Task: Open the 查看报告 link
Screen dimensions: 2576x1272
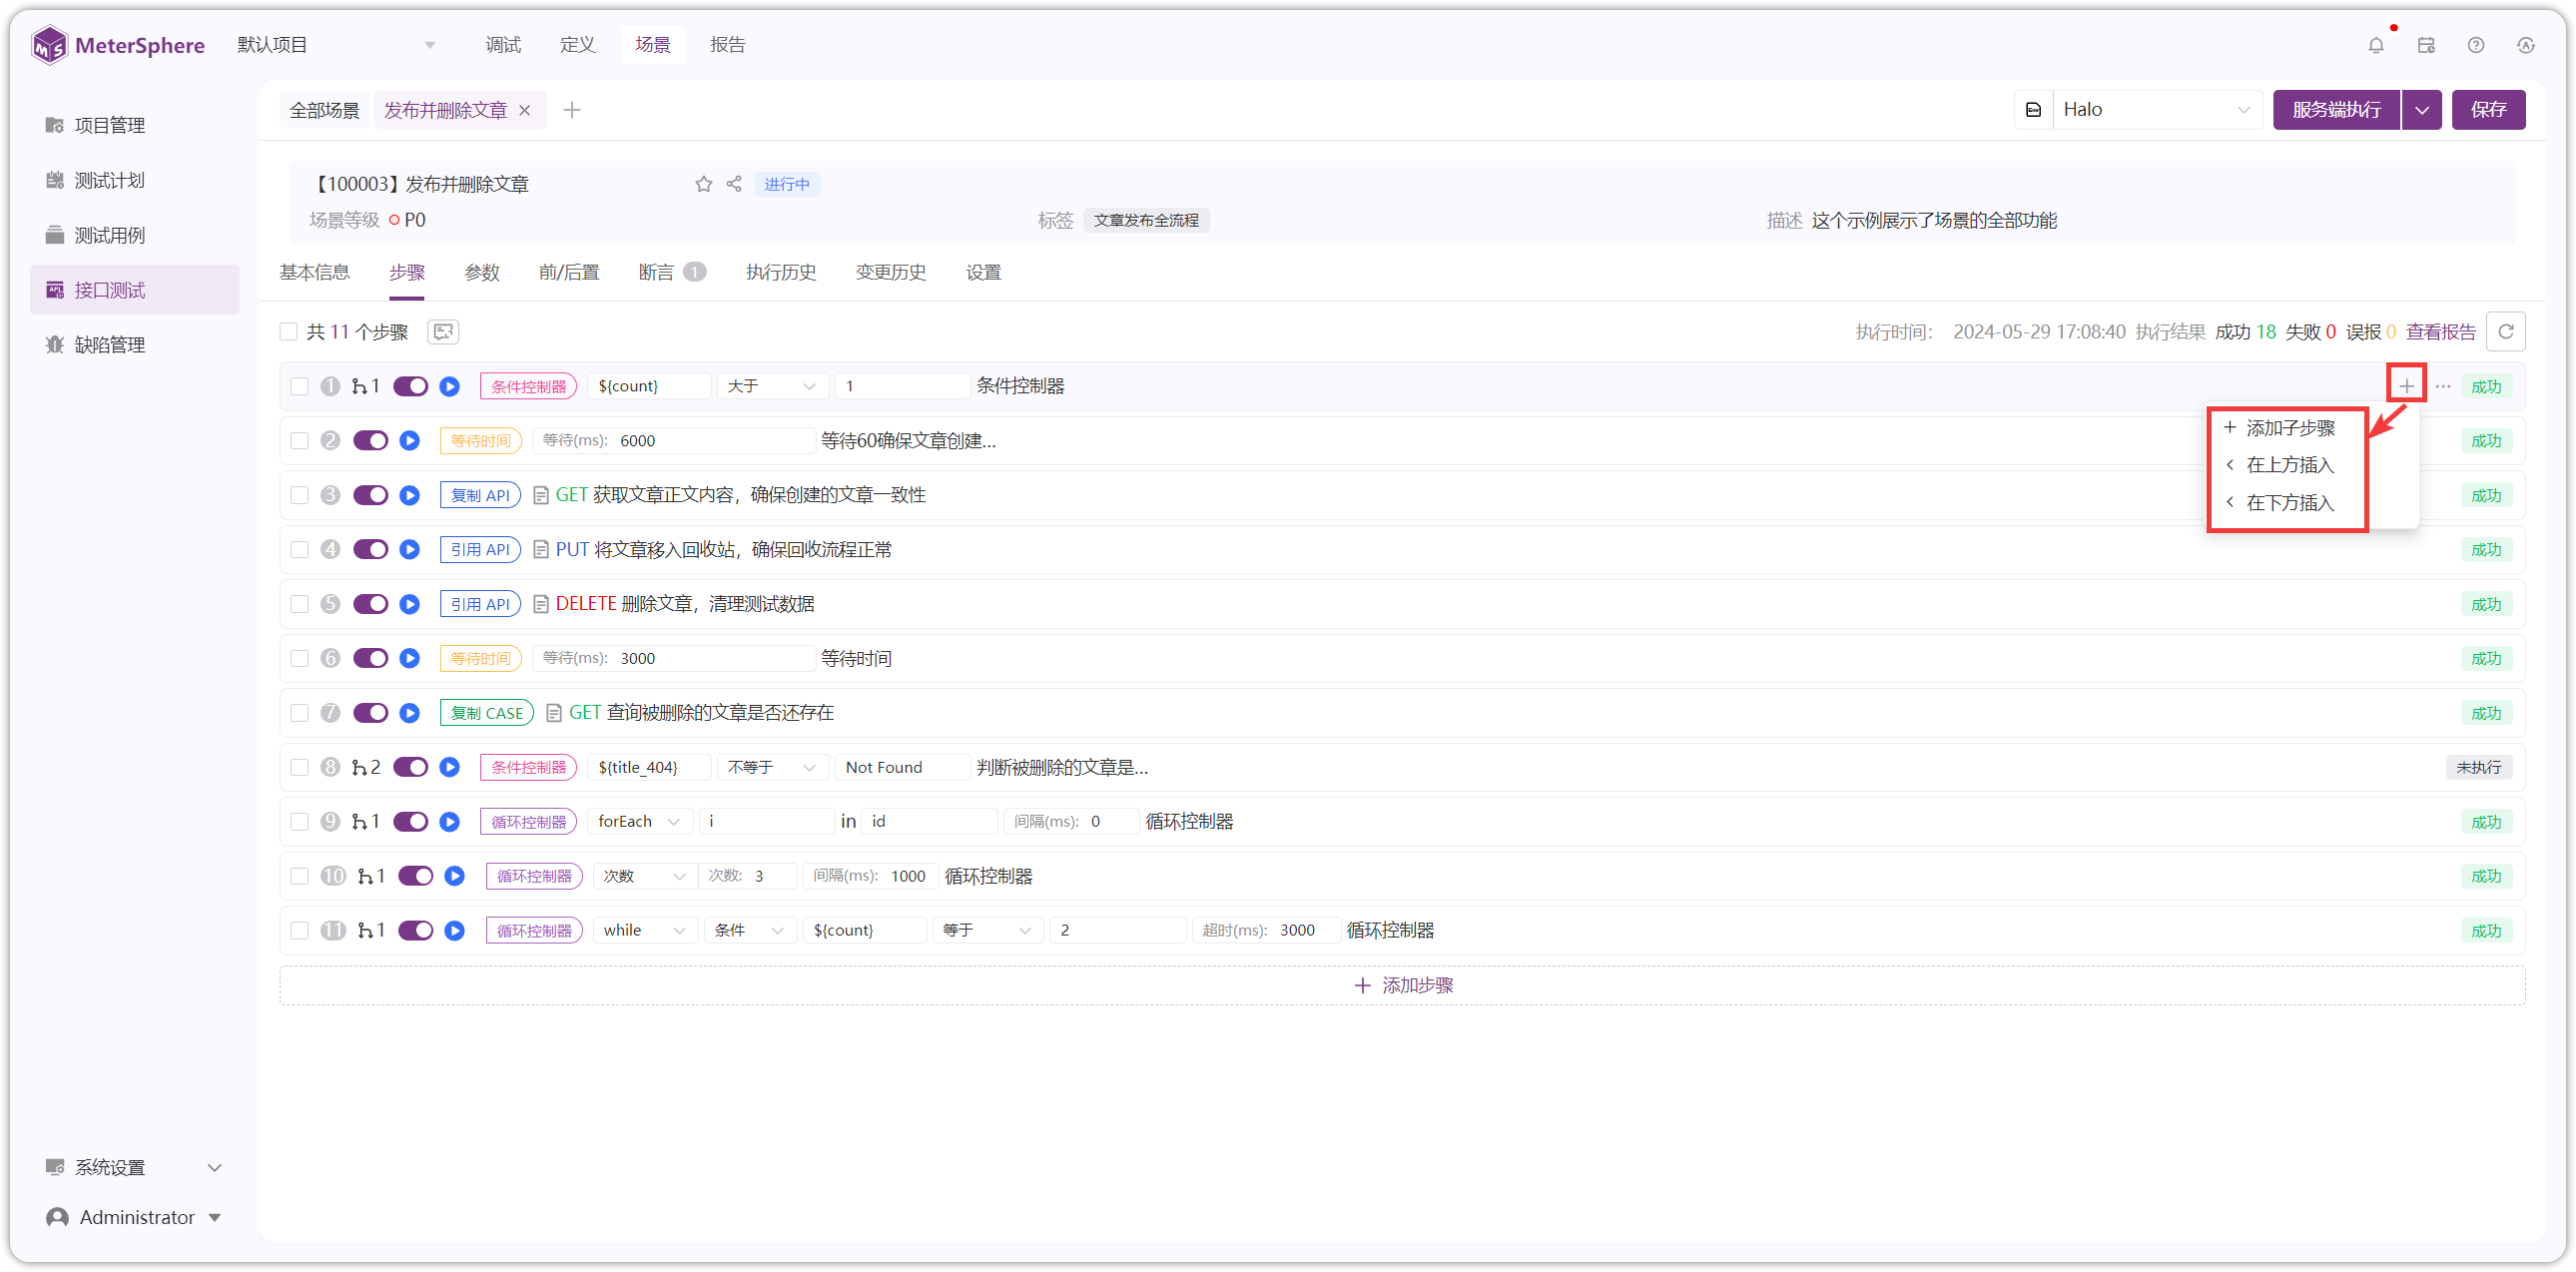Action: (2440, 332)
